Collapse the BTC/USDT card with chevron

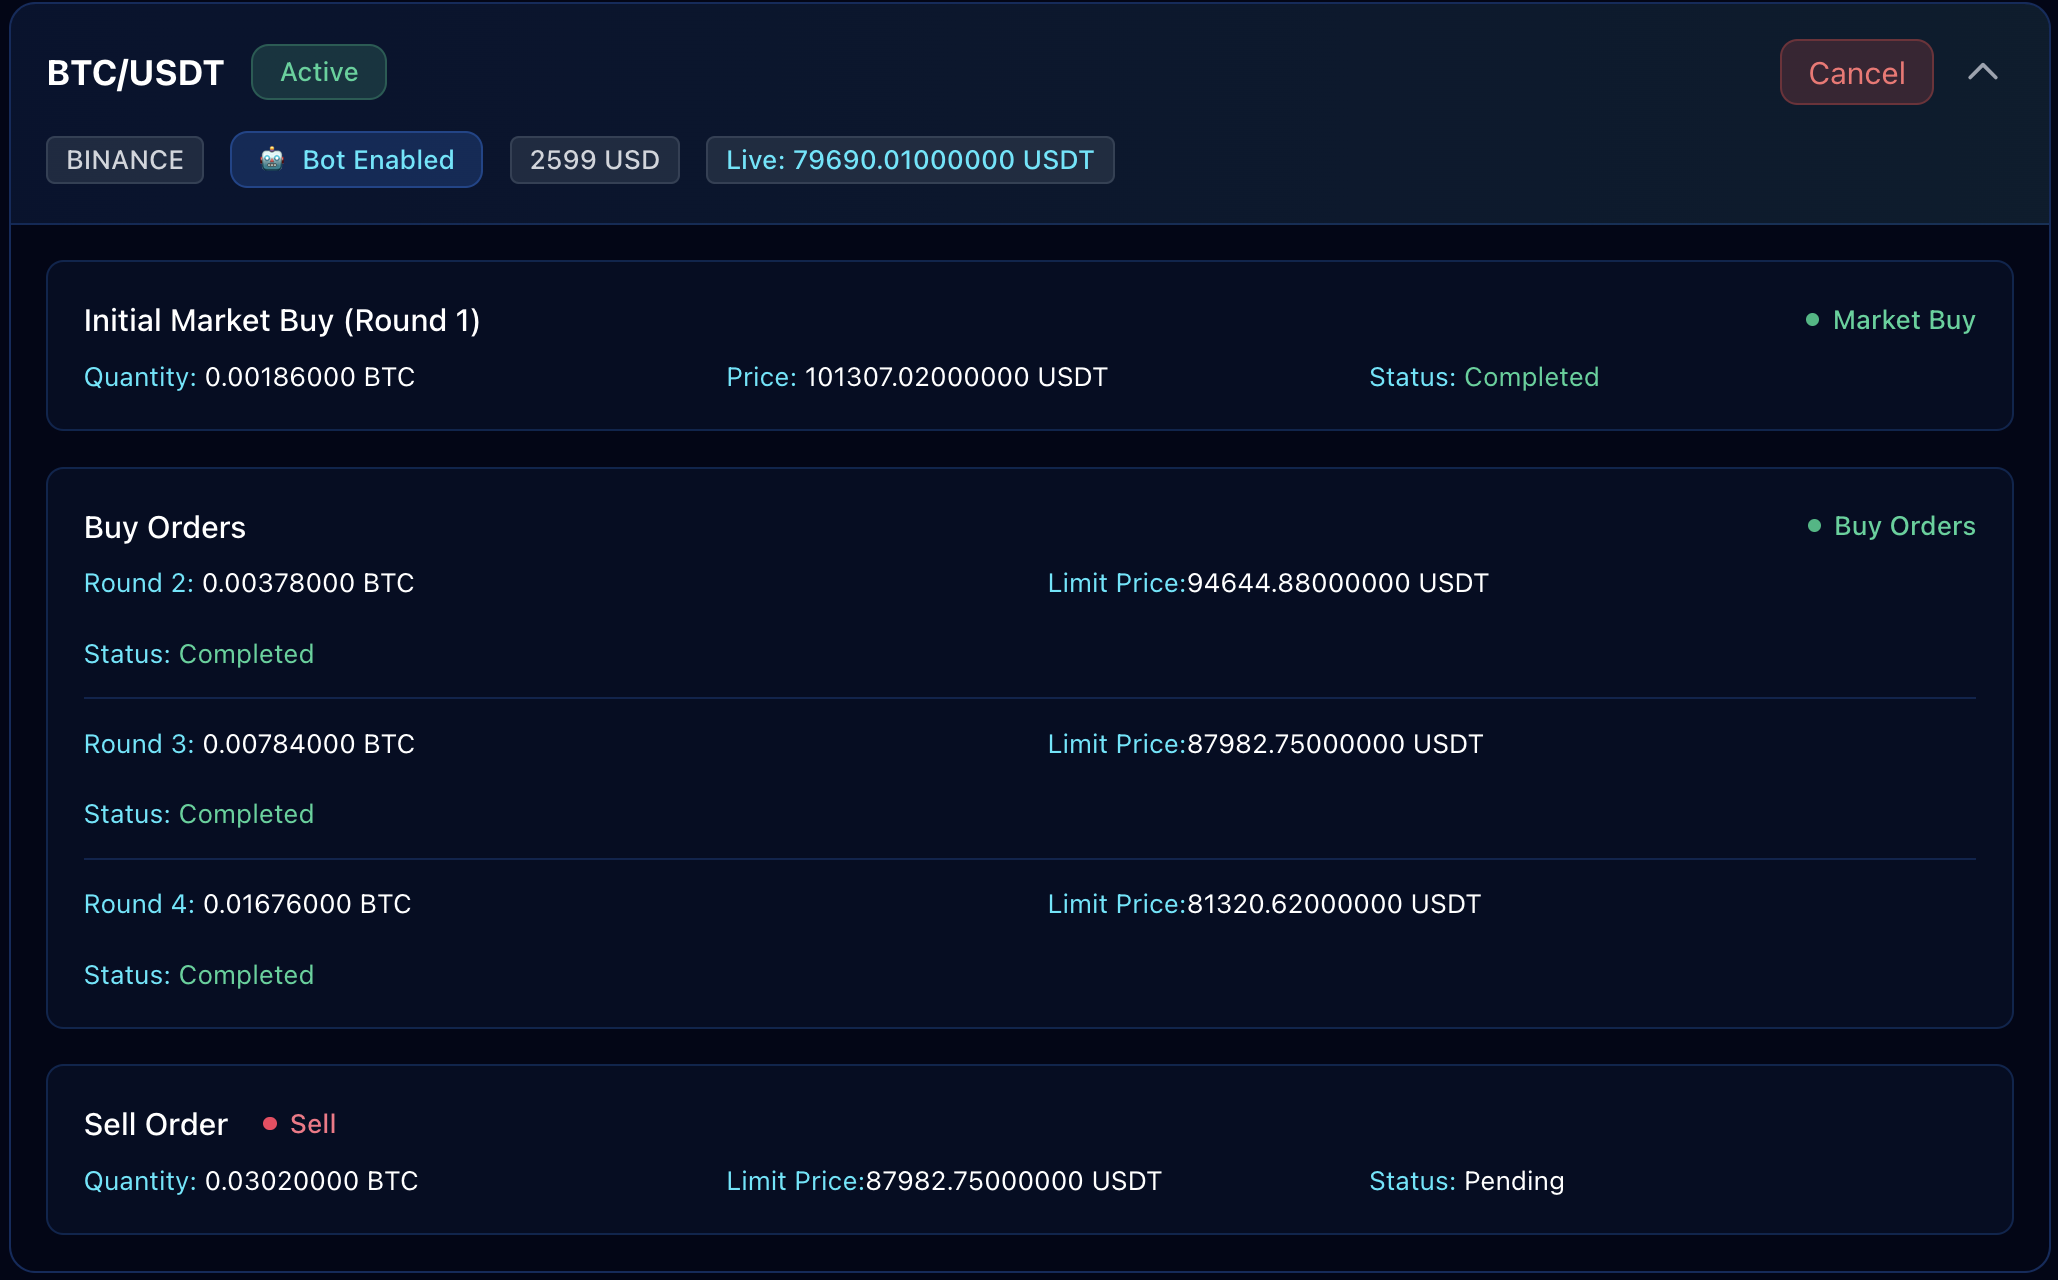tap(1983, 72)
